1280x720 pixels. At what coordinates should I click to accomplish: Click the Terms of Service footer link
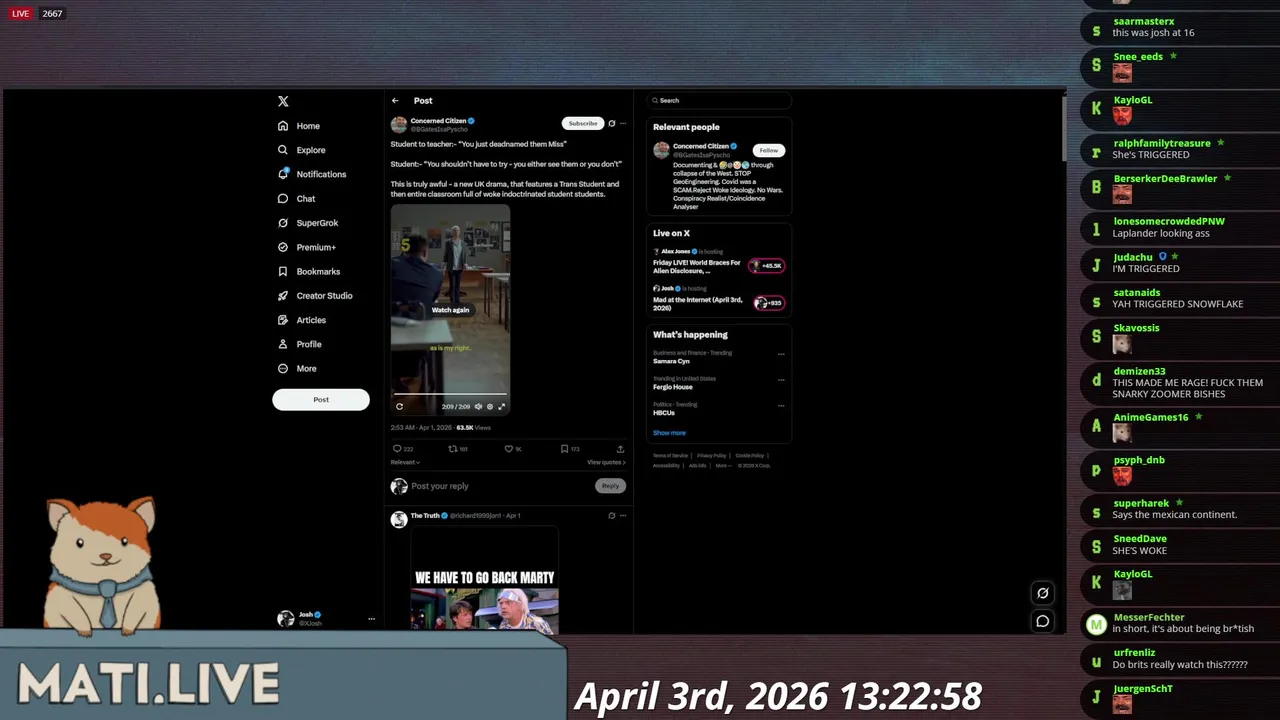670,456
